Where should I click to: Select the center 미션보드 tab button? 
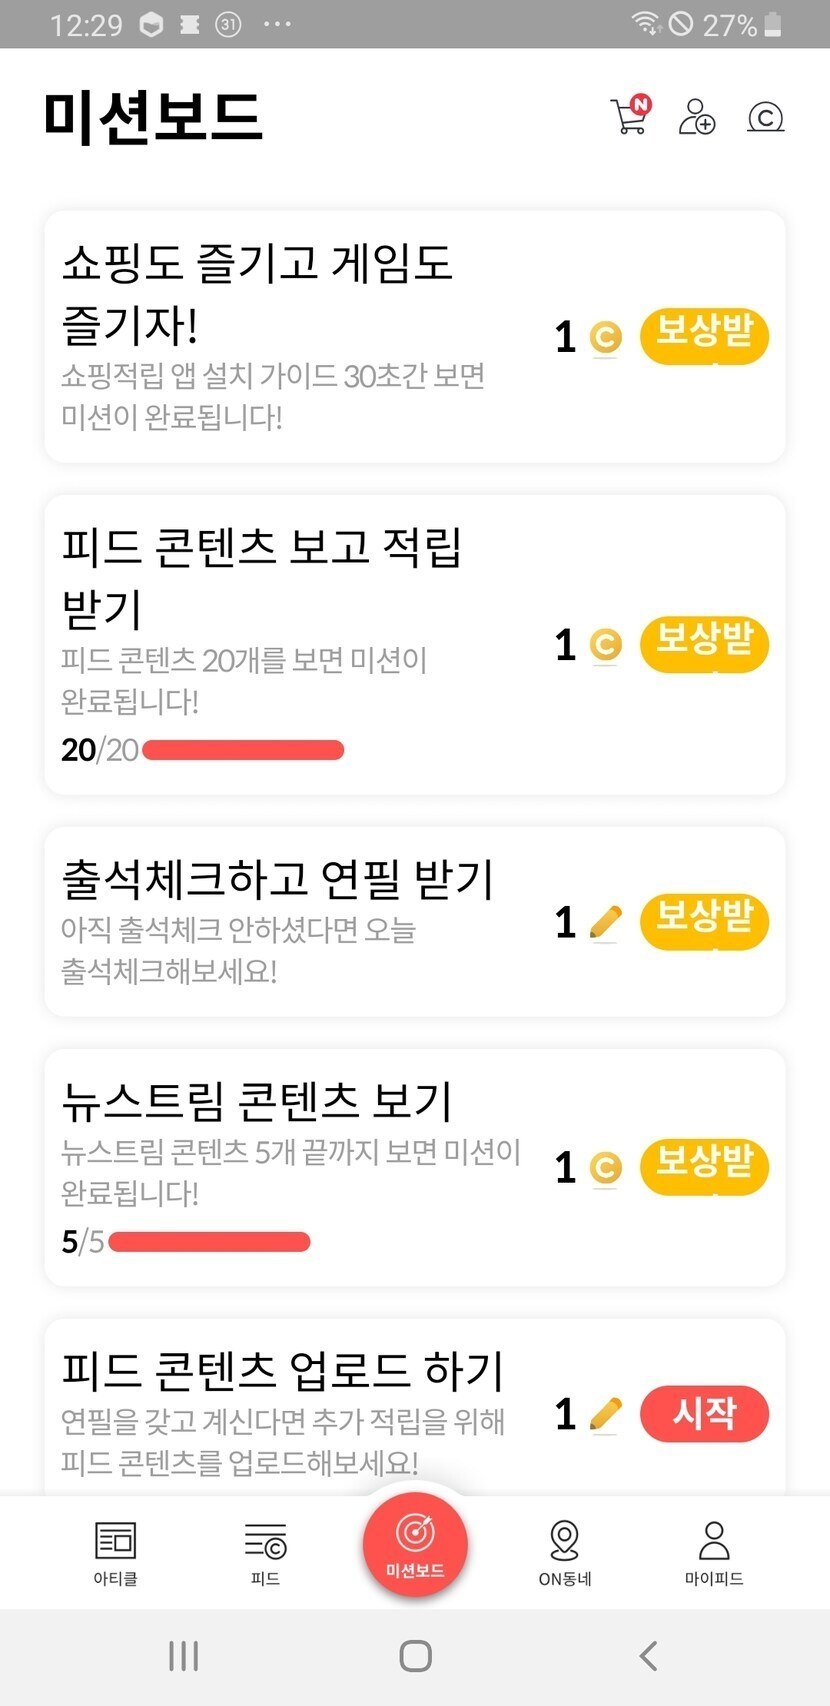[415, 1542]
